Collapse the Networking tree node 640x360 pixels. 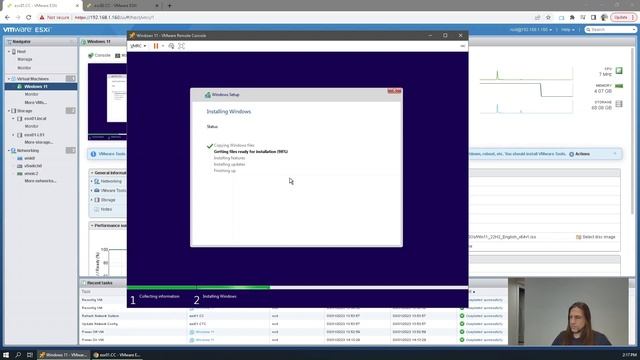point(9,151)
